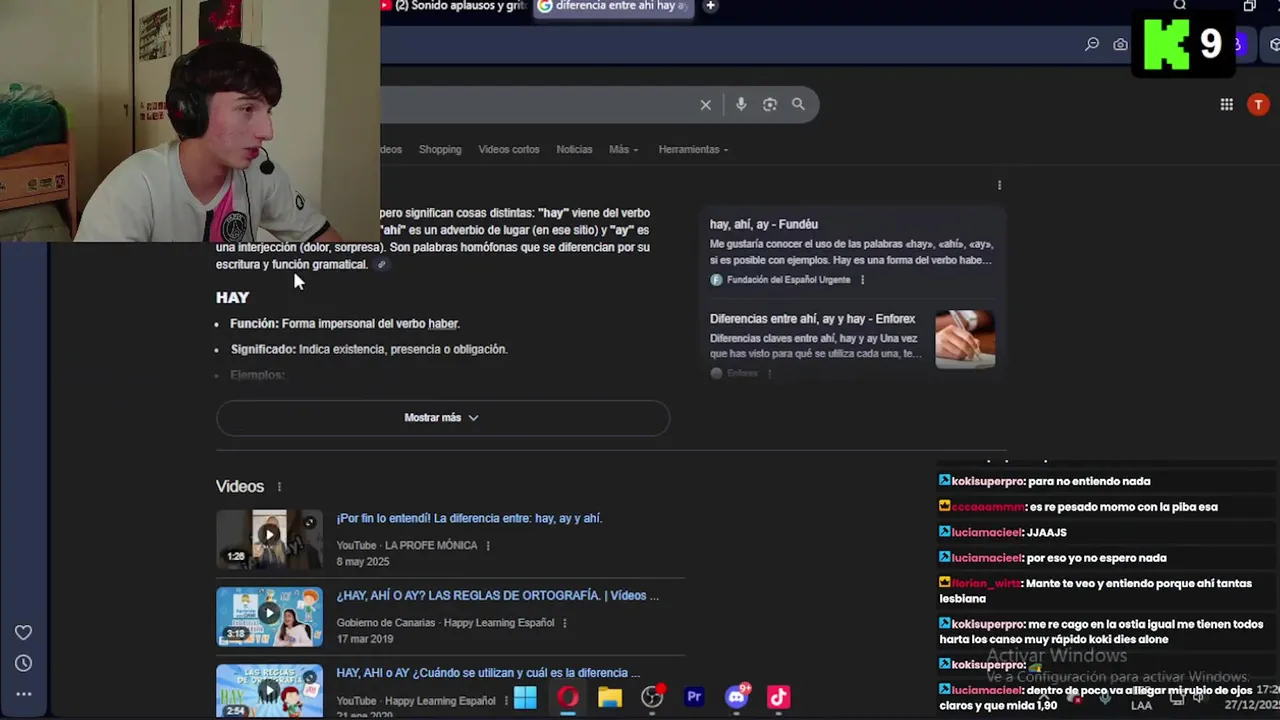Open the history clock icon in Opera sidebar

tap(23, 663)
